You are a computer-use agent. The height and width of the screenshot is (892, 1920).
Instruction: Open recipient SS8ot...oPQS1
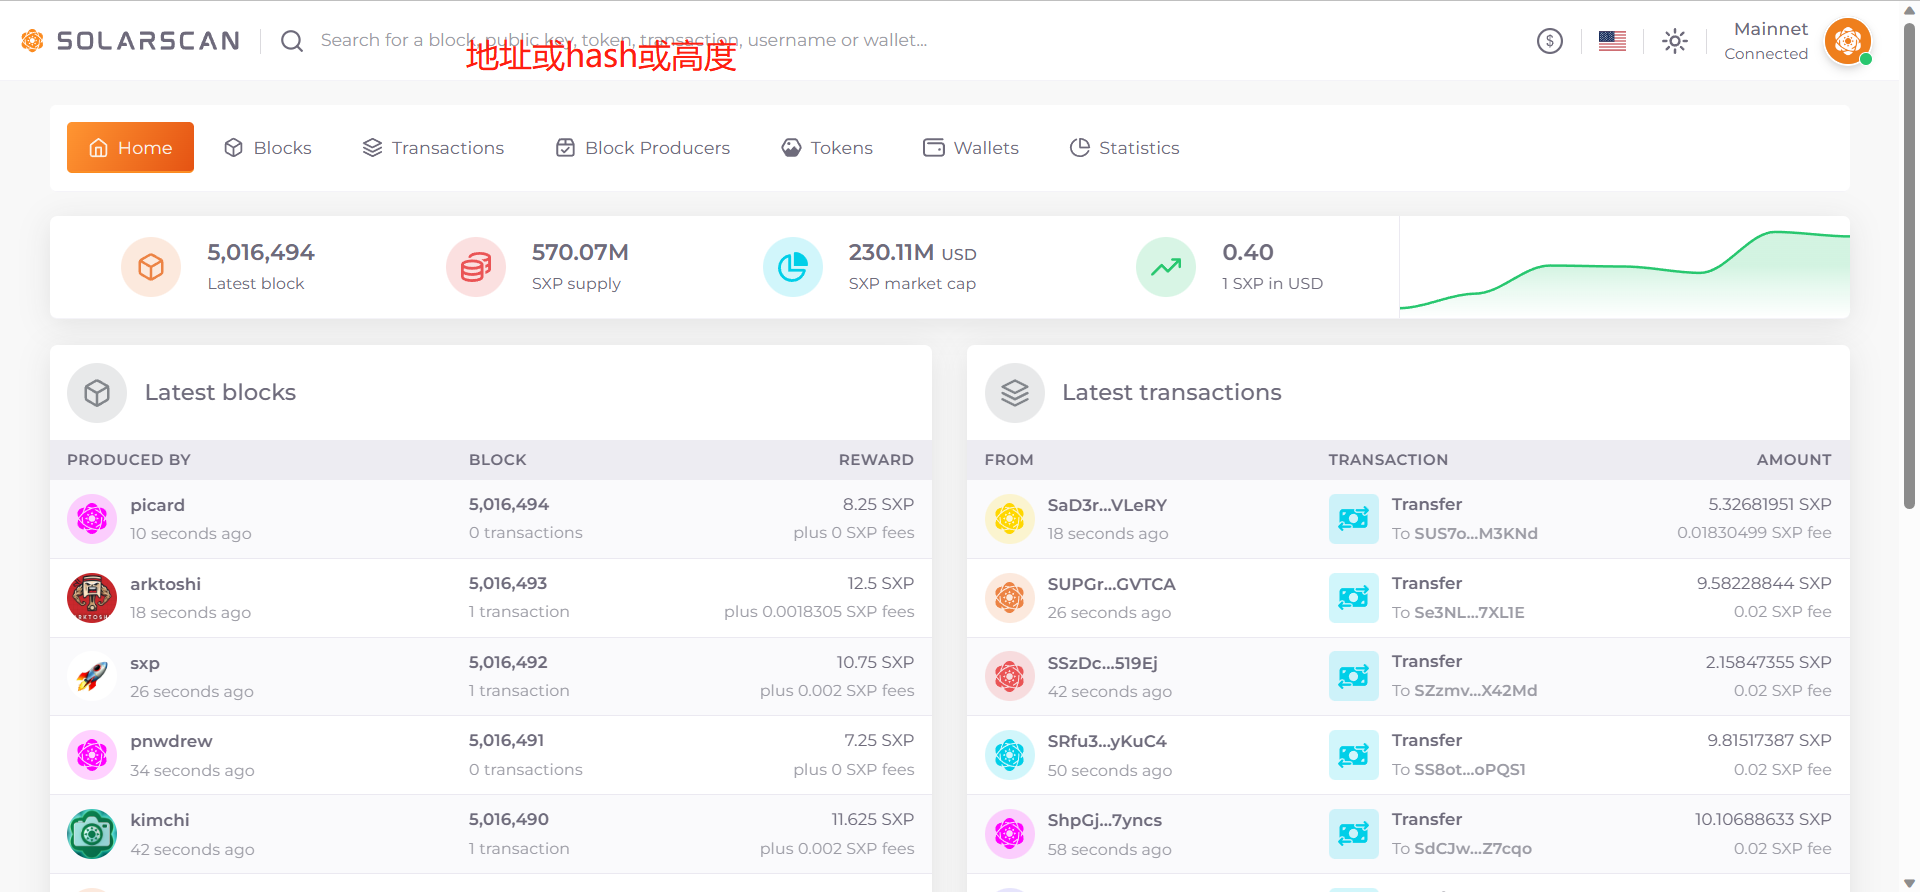[1470, 769]
